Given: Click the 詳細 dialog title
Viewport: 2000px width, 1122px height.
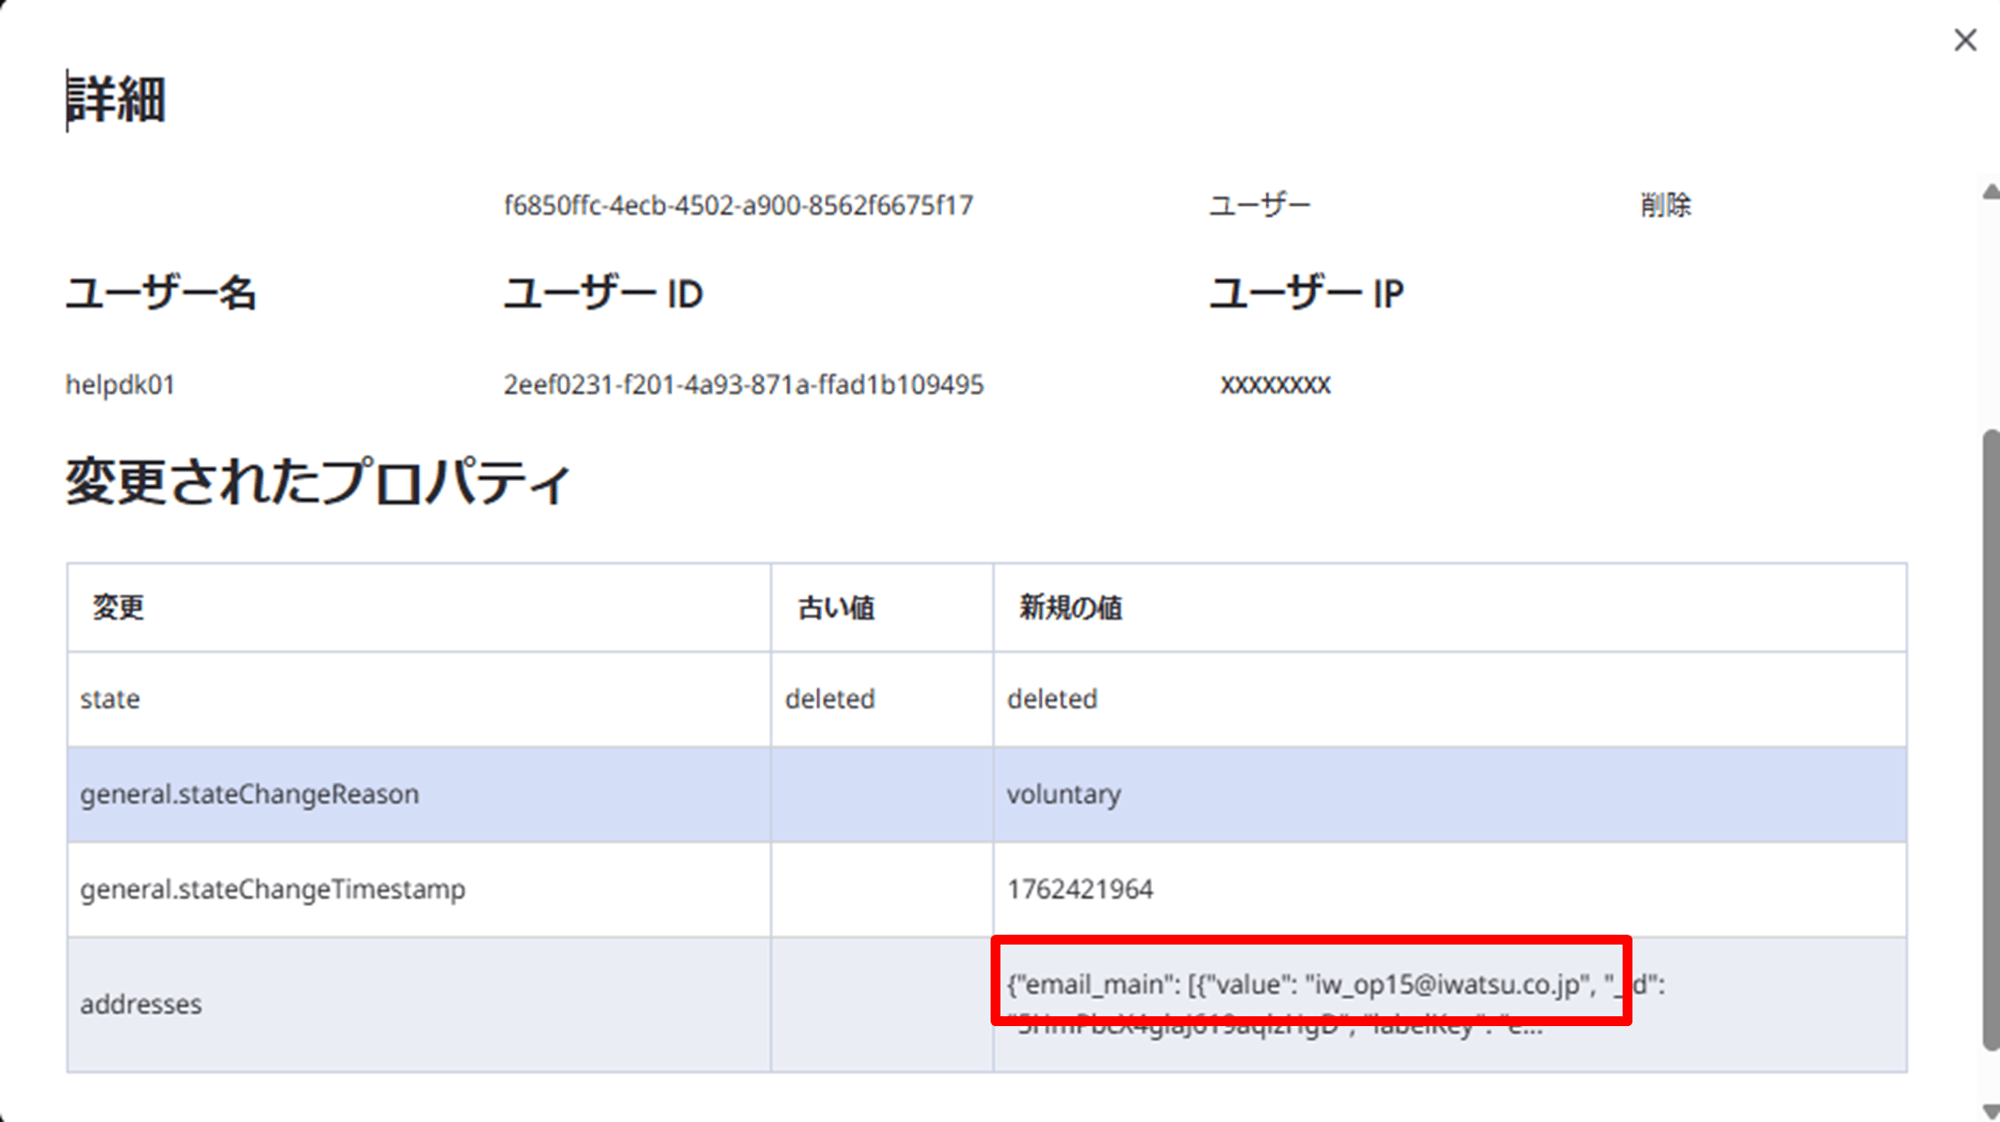Looking at the screenshot, I should (116, 100).
